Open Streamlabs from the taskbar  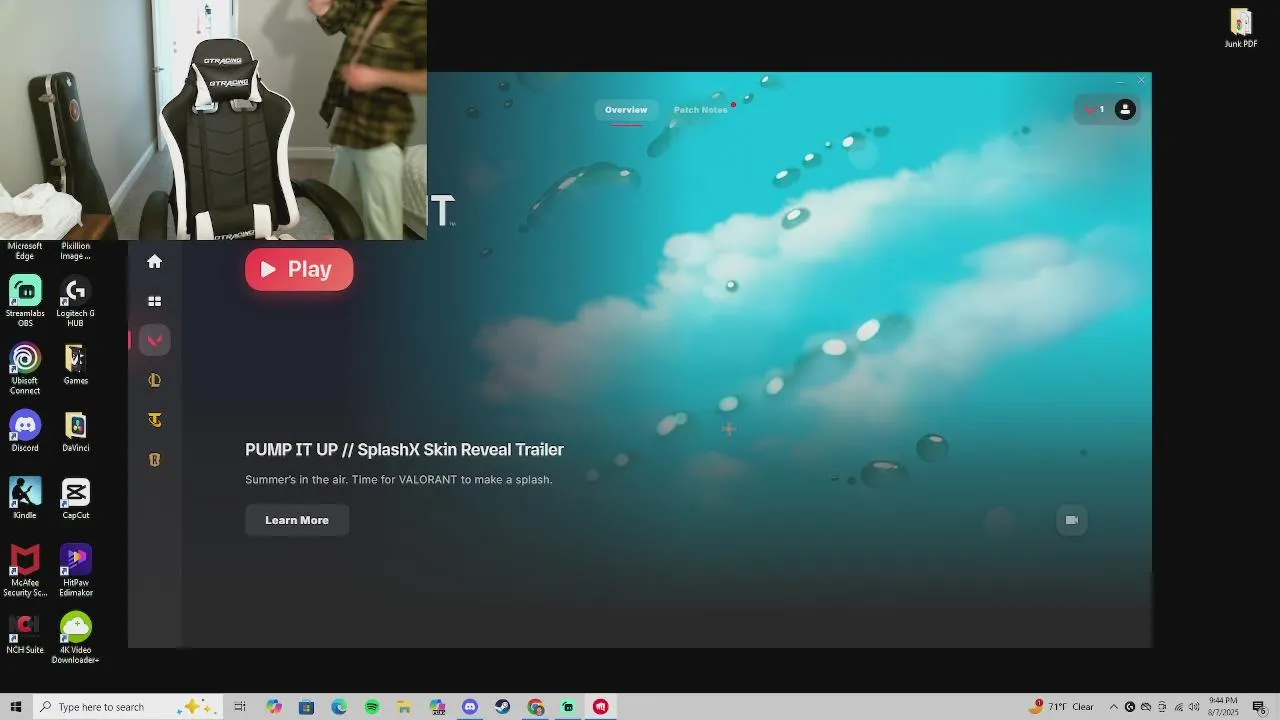click(x=568, y=707)
